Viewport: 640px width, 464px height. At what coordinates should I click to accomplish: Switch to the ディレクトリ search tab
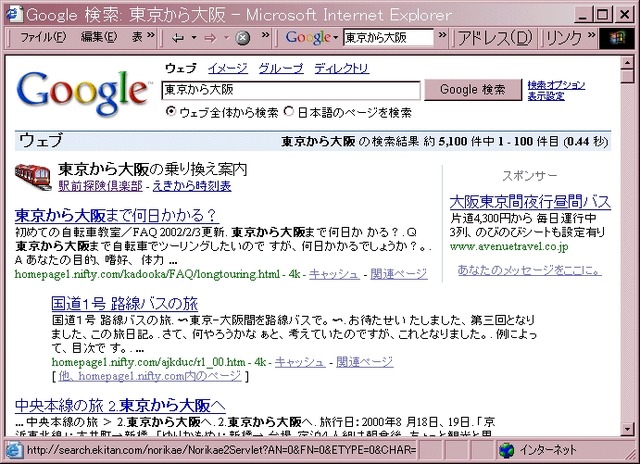click(342, 68)
